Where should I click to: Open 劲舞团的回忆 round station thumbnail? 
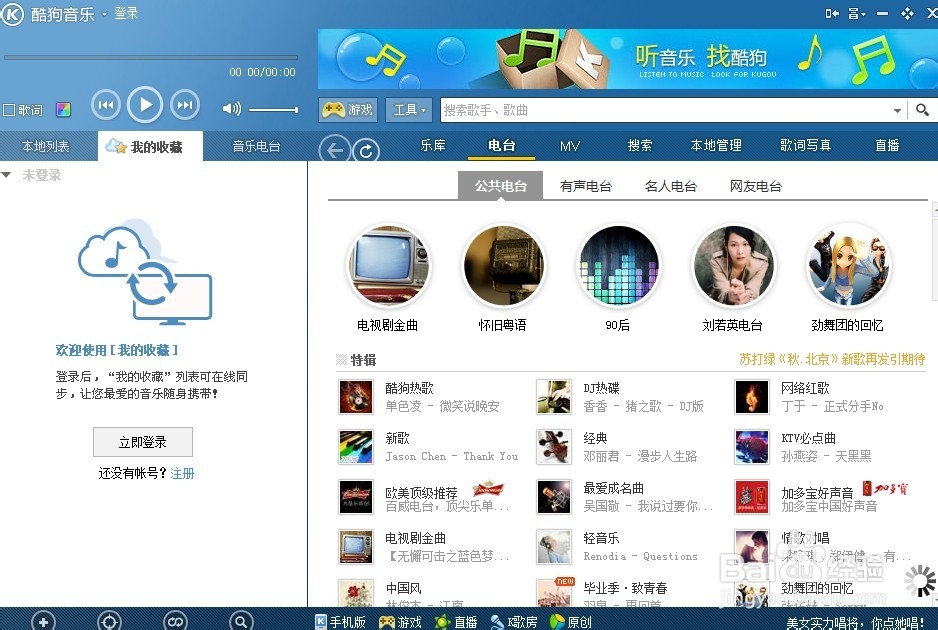(x=848, y=265)
